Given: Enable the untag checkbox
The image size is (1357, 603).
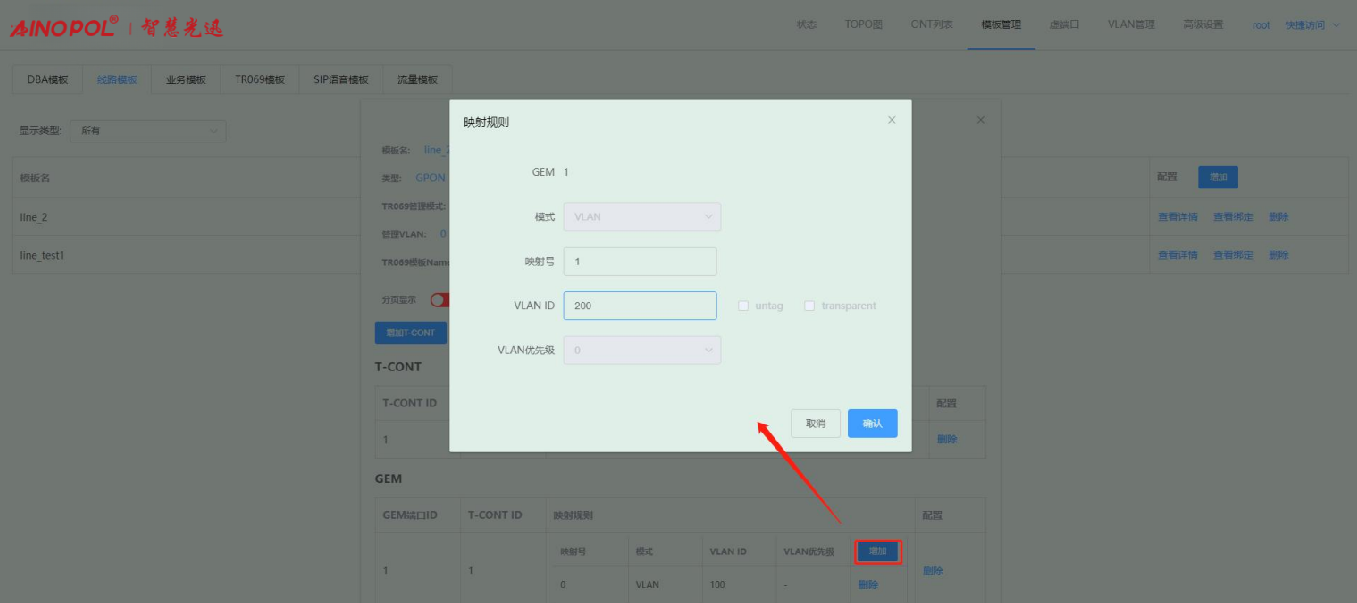Looking at the screenshot, I should pyautogui.click(x=743, y=306).
